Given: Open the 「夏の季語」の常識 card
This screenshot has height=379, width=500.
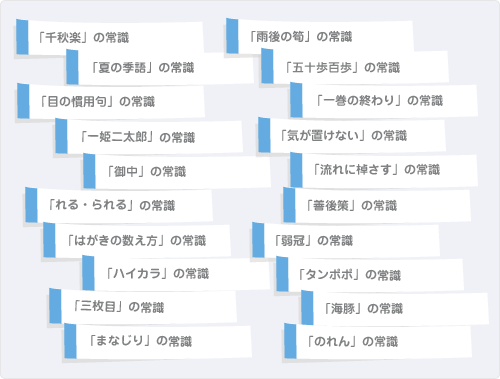Looking at the screenshot, I should click(x=159, y=67).
